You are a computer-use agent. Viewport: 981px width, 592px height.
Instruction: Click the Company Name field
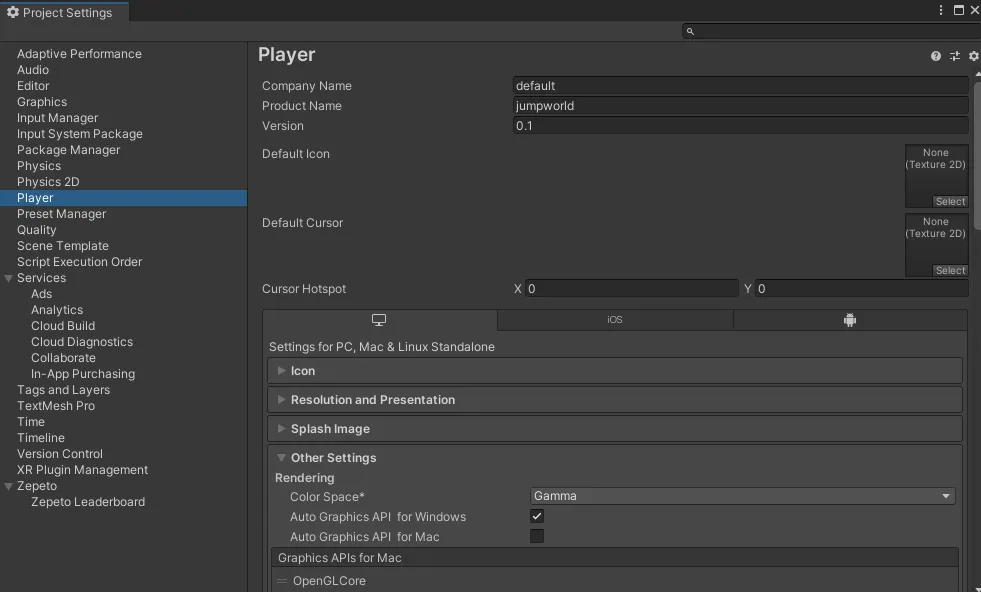(x=741, y=86)
